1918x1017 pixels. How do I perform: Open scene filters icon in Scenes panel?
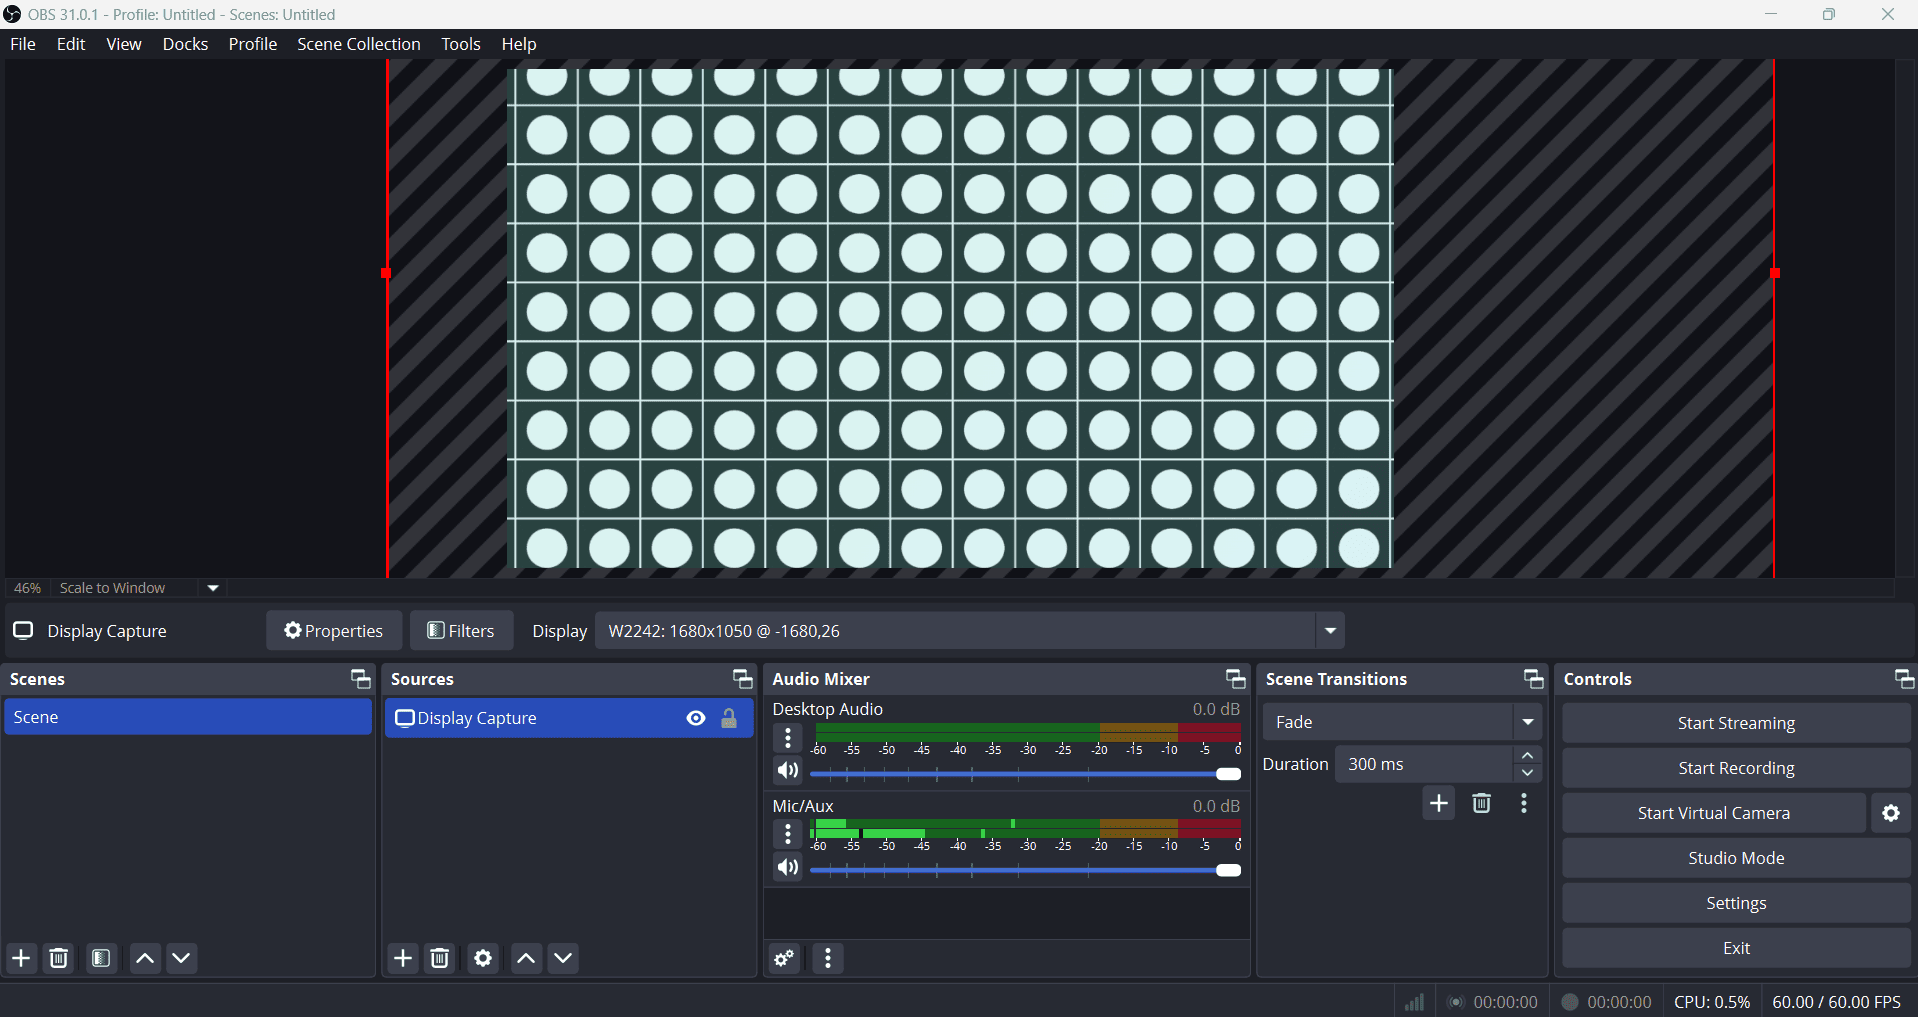click(101, 958)
